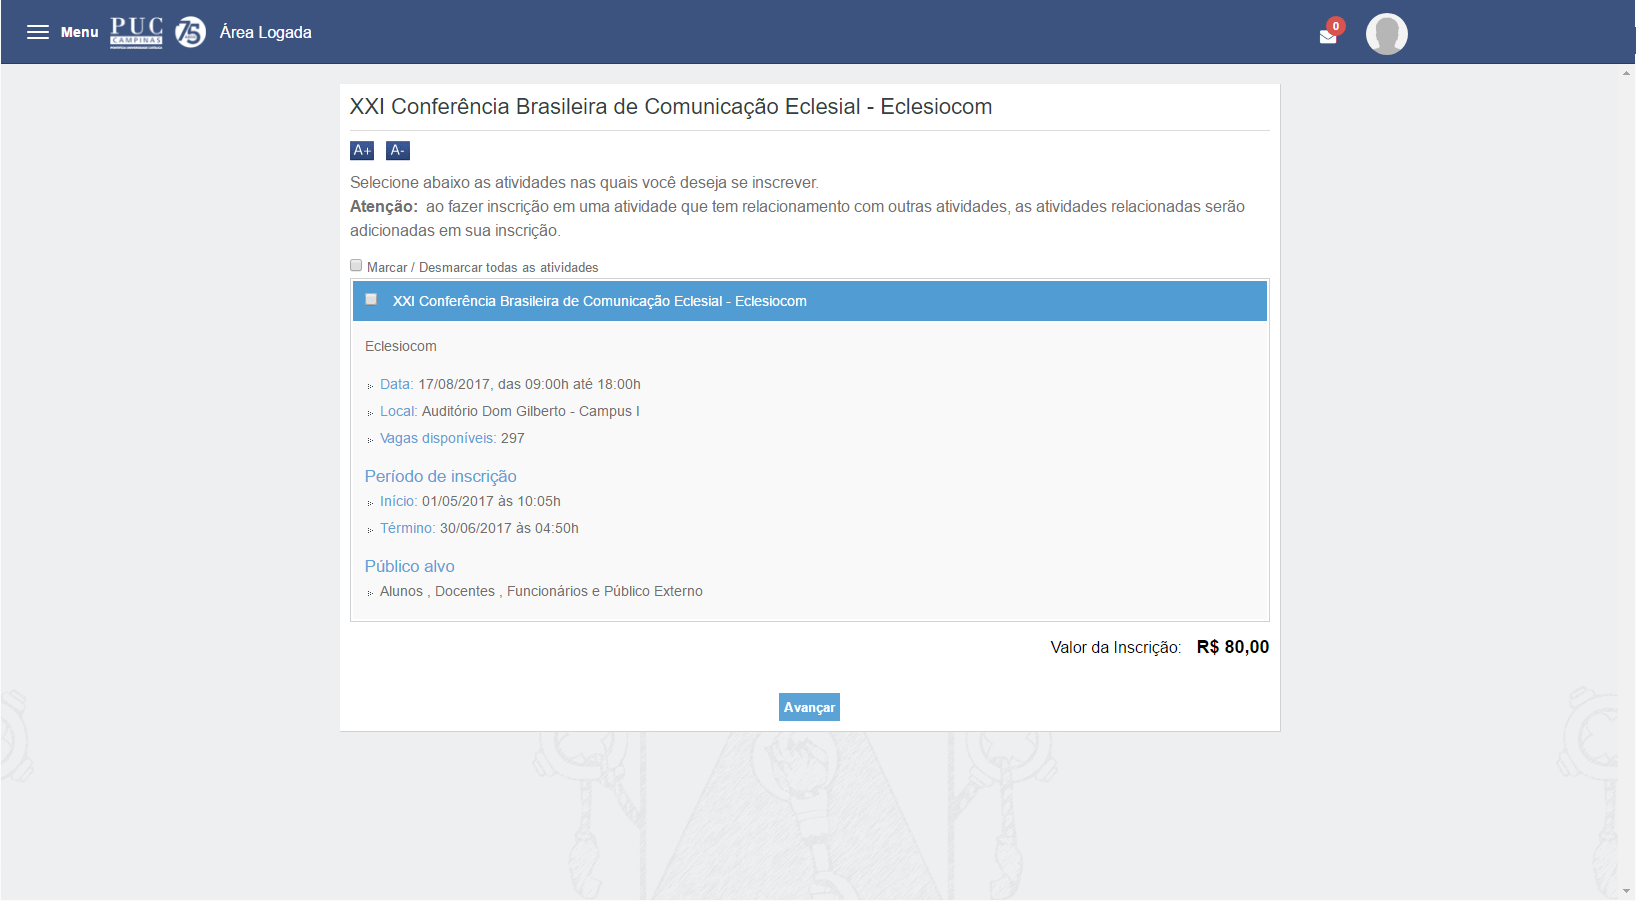
Task: Click the Vagas disponíveis: 297 line
Action: (x=452, y=438)
